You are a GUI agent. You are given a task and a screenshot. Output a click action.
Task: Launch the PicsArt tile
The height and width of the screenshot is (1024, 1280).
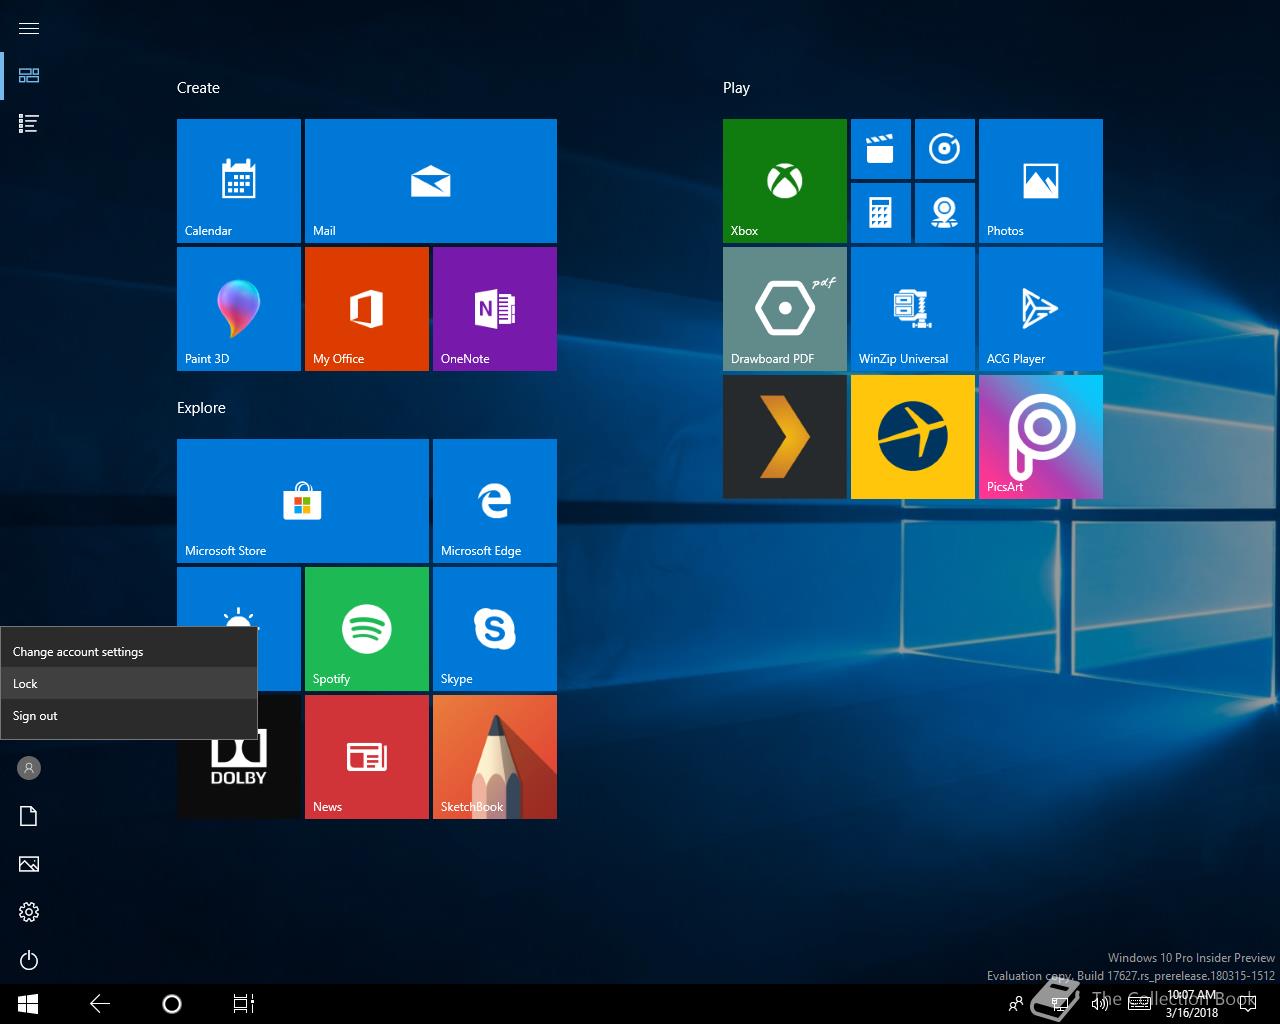tap(1041, 437)
